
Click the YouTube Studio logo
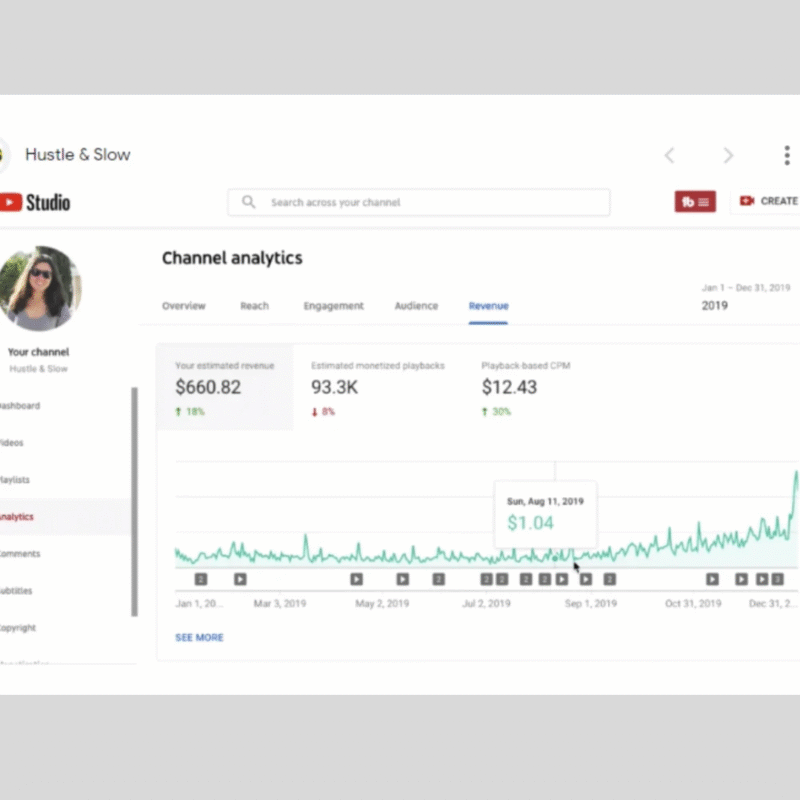[35, 201]
